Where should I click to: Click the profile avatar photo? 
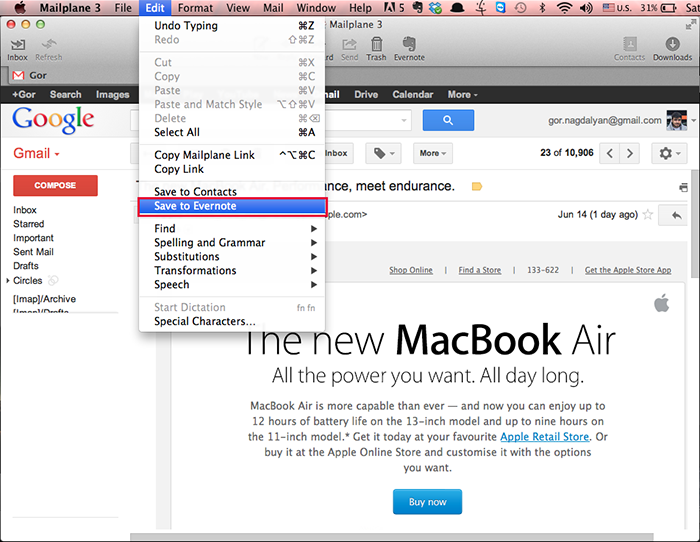tap(676, 120)
